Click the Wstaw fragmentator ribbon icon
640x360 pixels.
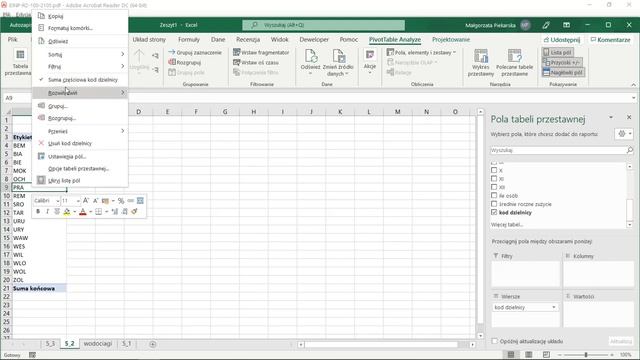click(236, 52)
